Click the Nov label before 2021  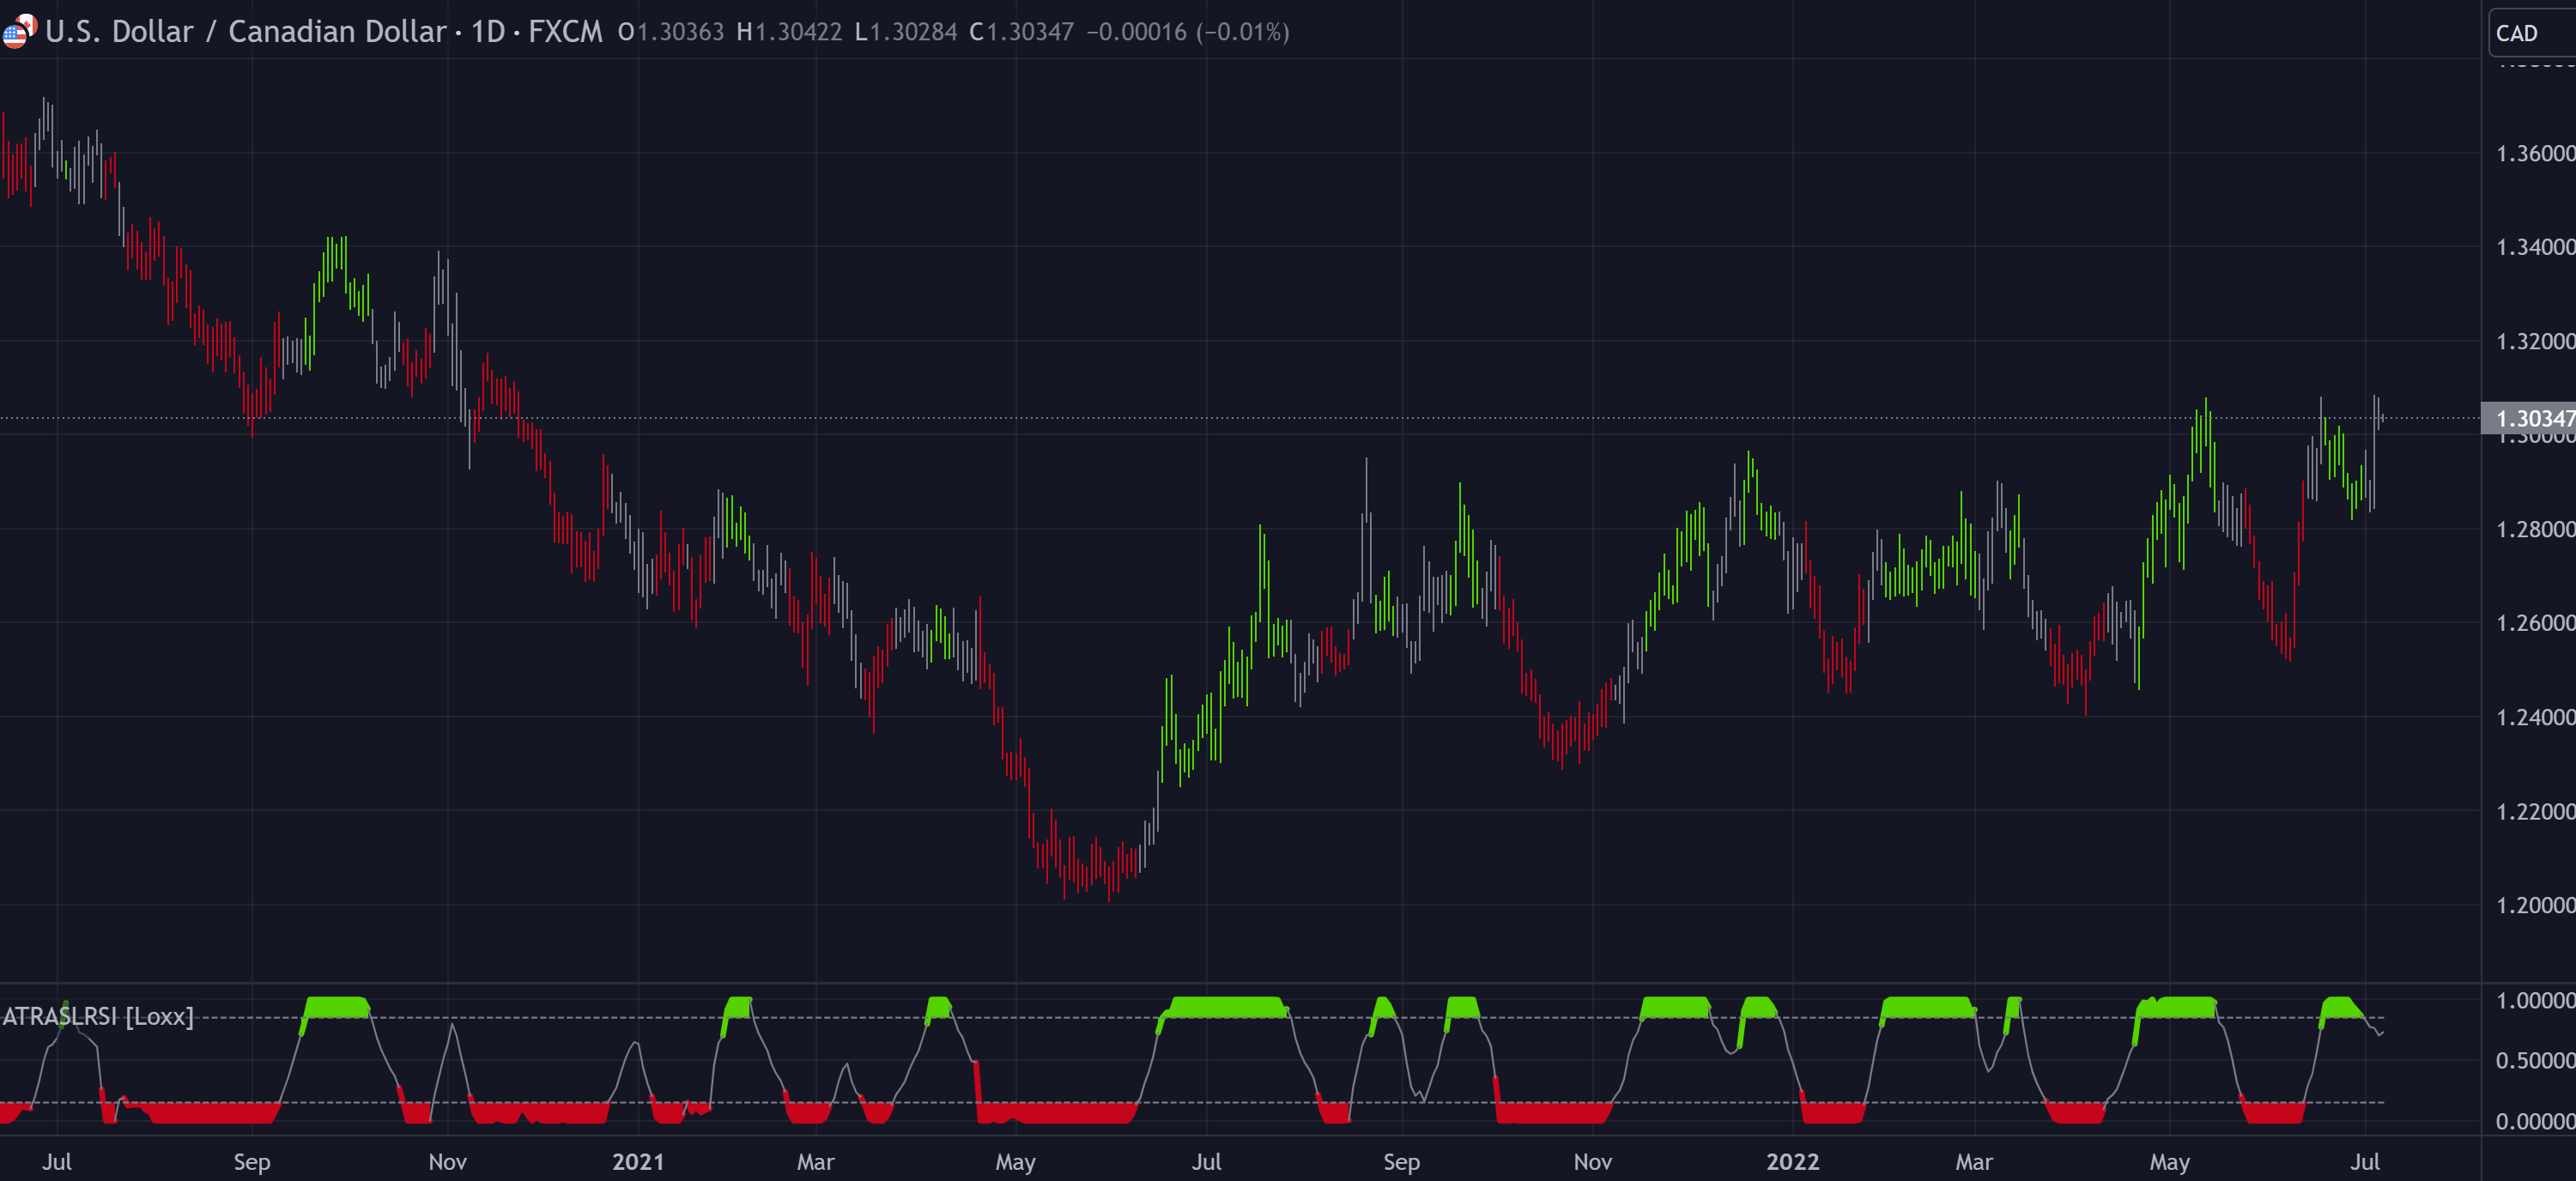(x=447, y=1161)
